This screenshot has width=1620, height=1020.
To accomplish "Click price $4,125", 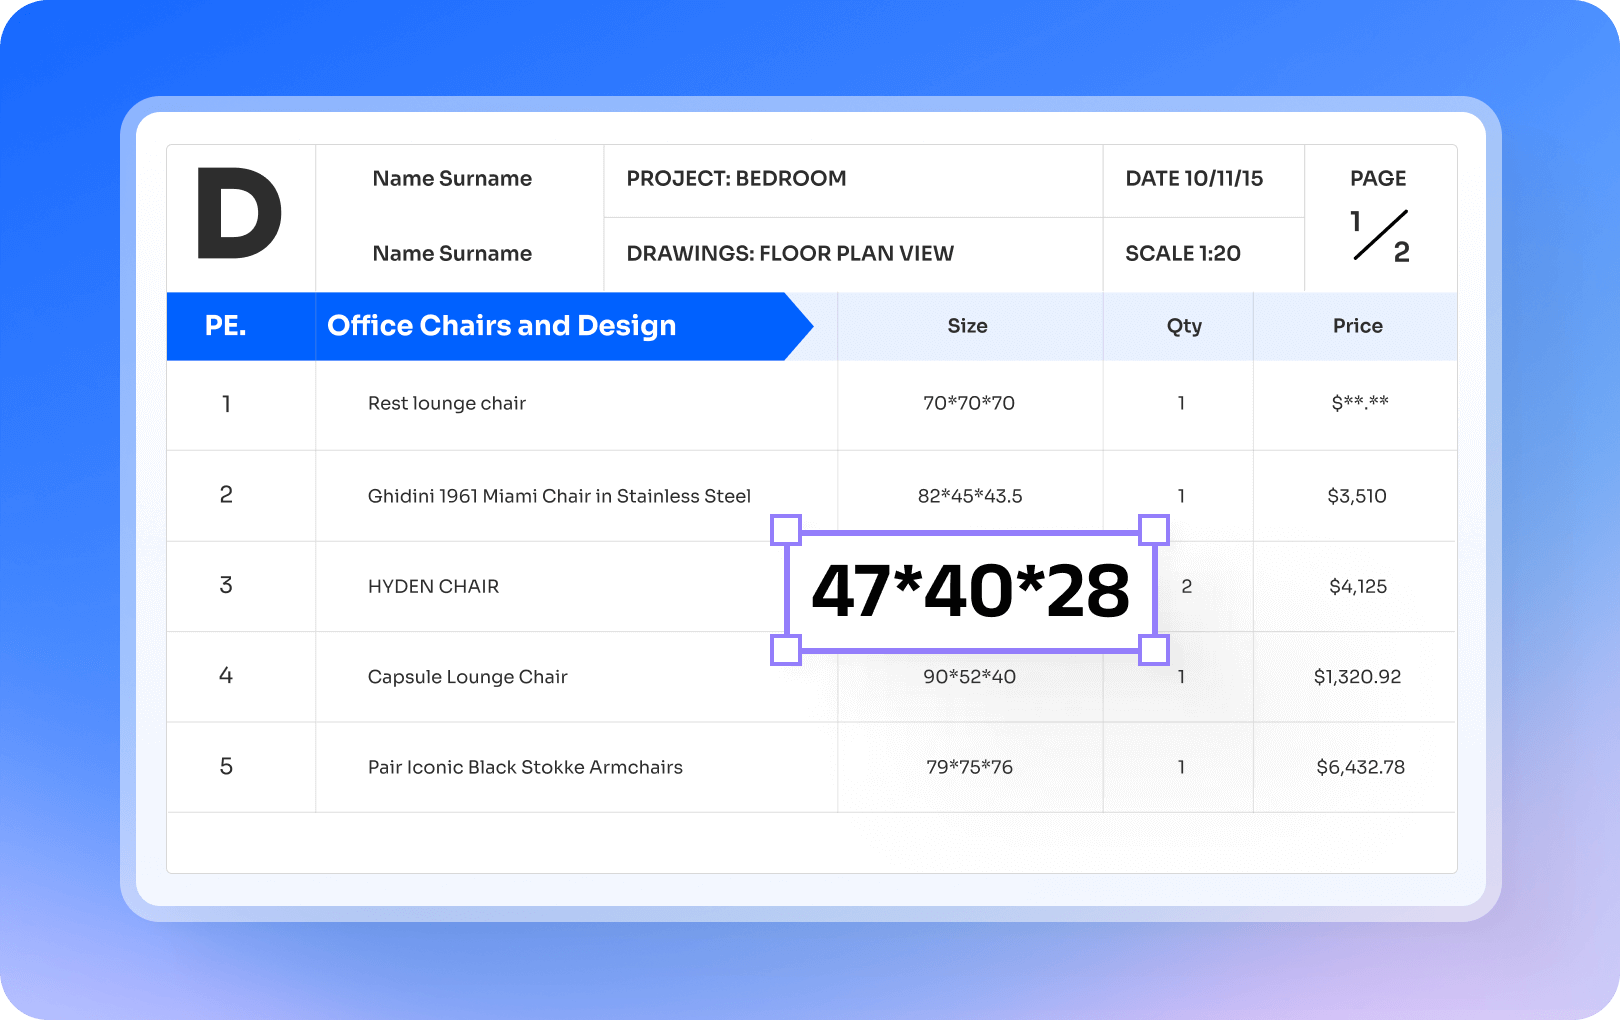I will (1358, 587).
